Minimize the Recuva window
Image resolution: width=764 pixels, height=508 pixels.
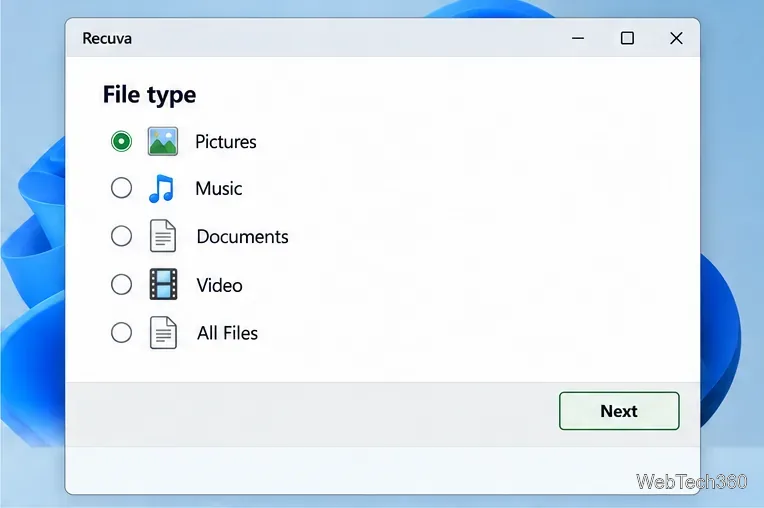[578, 38]
